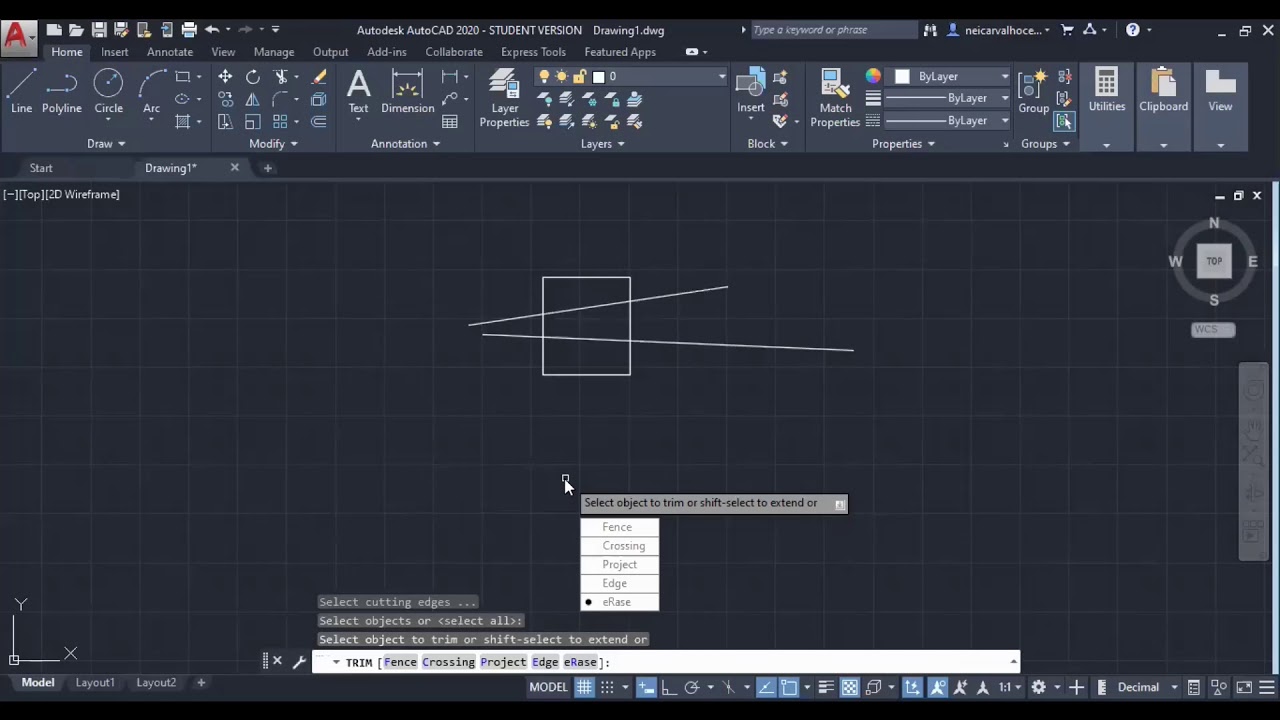Image resolution: width=1280 pixels, height=720 pixels.
Task: Open the Insert ribbon tab
Action: pyautogui.click(x=114, y=52)
